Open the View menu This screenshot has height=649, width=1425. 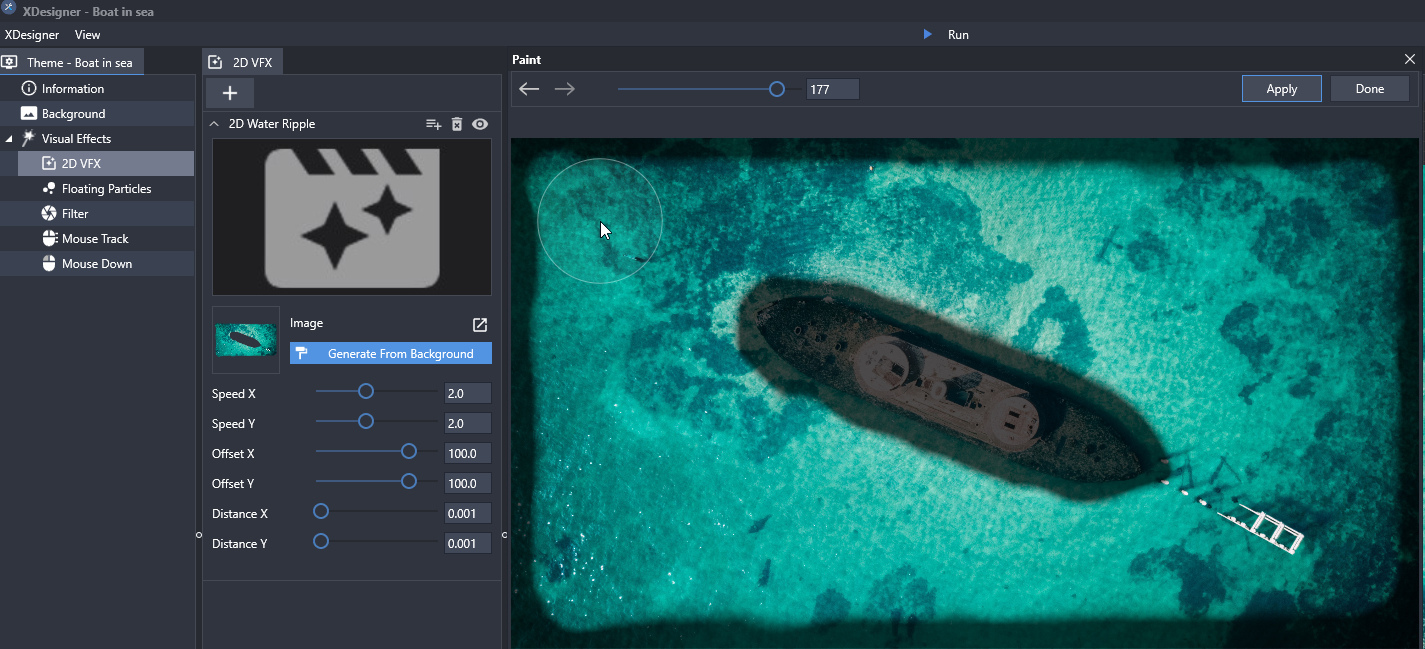tap(88, 35)
